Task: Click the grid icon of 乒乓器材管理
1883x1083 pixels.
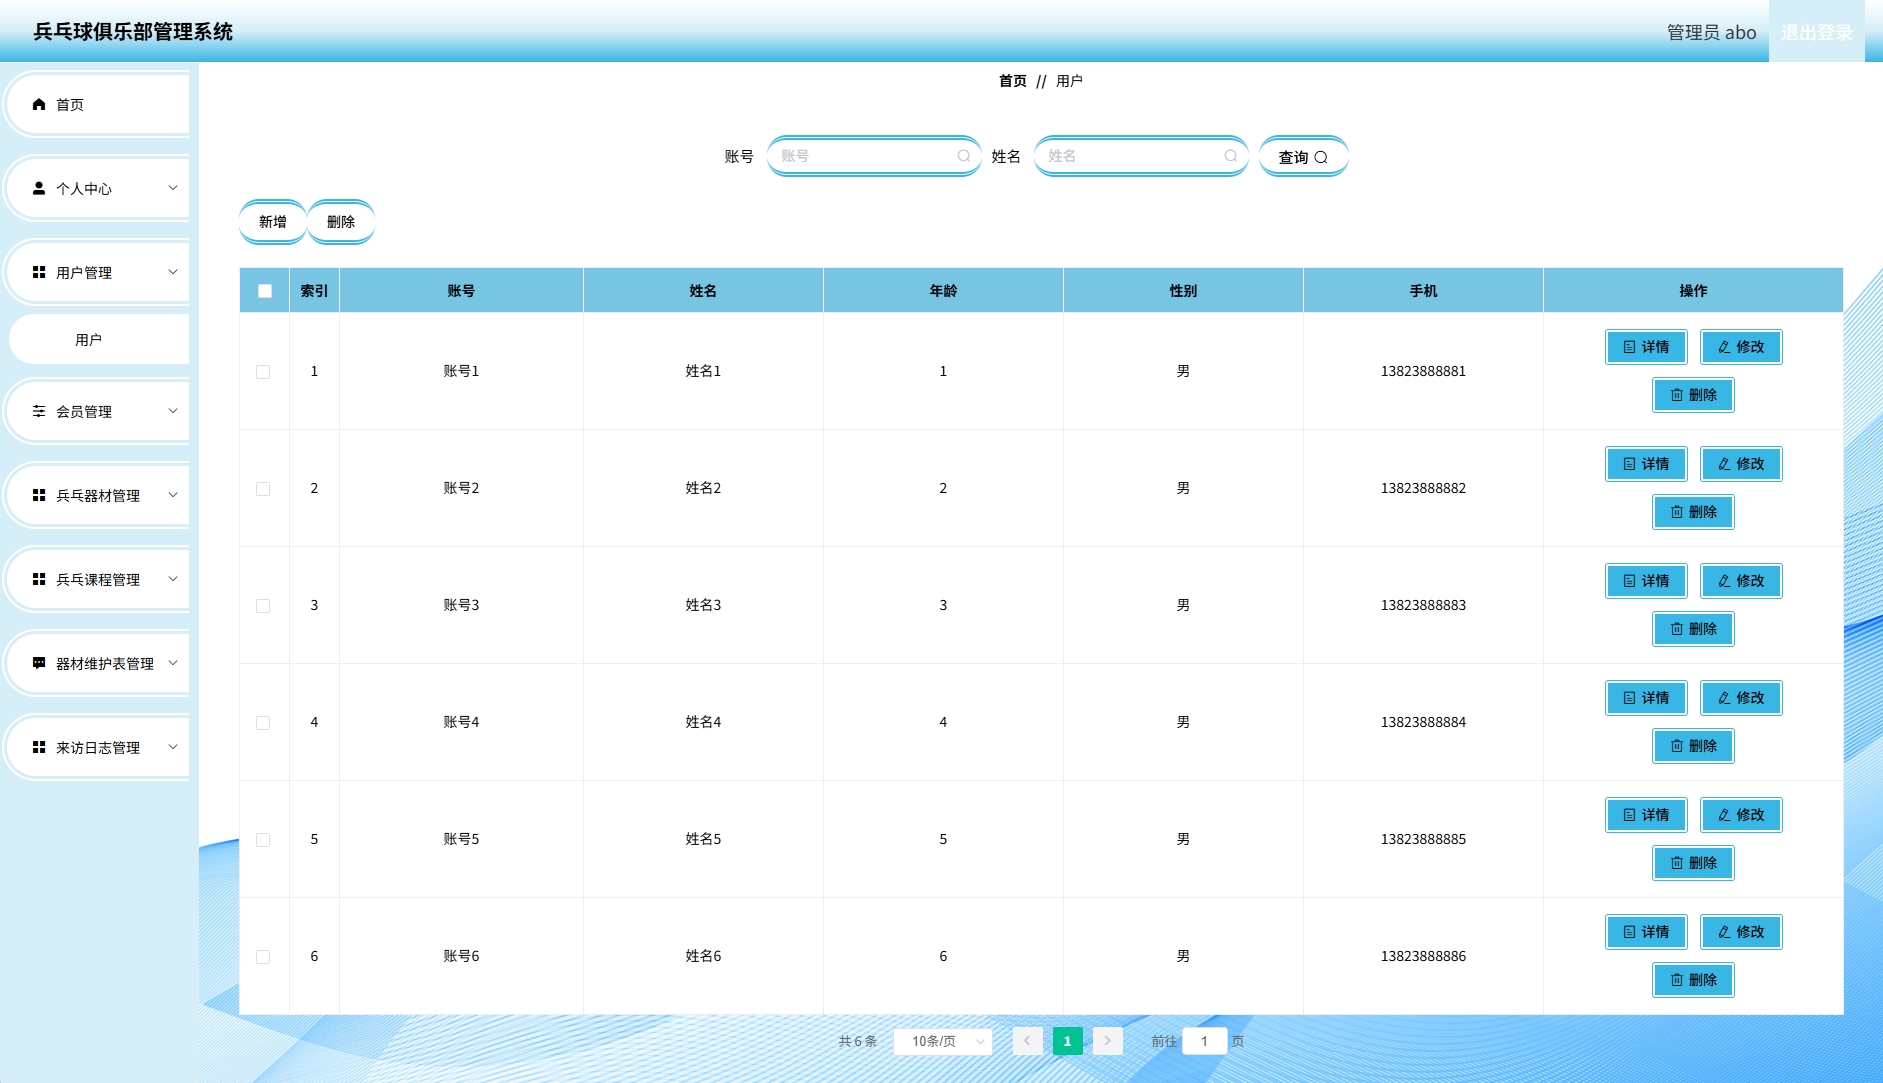Action: pyautogui.click(x=39, y=495)
